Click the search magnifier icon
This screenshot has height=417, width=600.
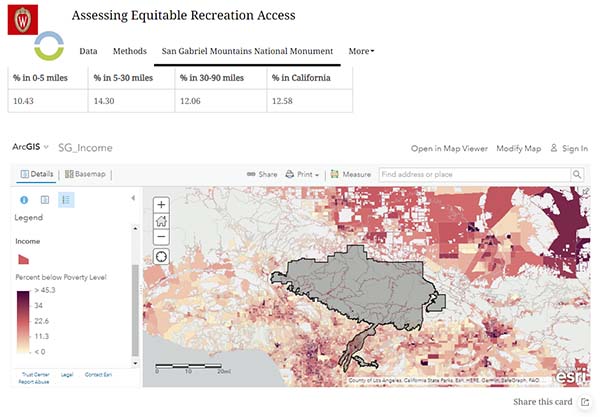click(x=577, y=174)
